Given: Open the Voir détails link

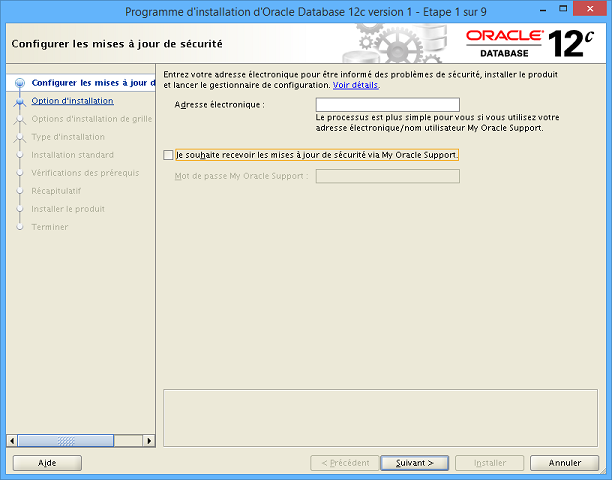Looking at the screenshot, I should point(355,85).
